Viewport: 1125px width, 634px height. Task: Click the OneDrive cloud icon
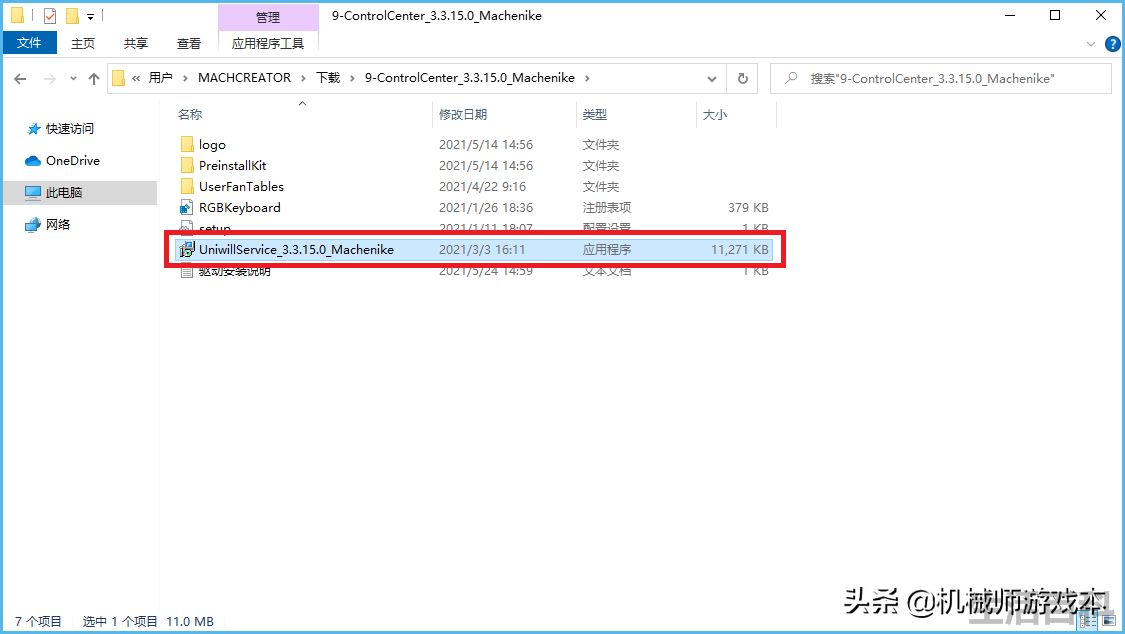[33, 161]
